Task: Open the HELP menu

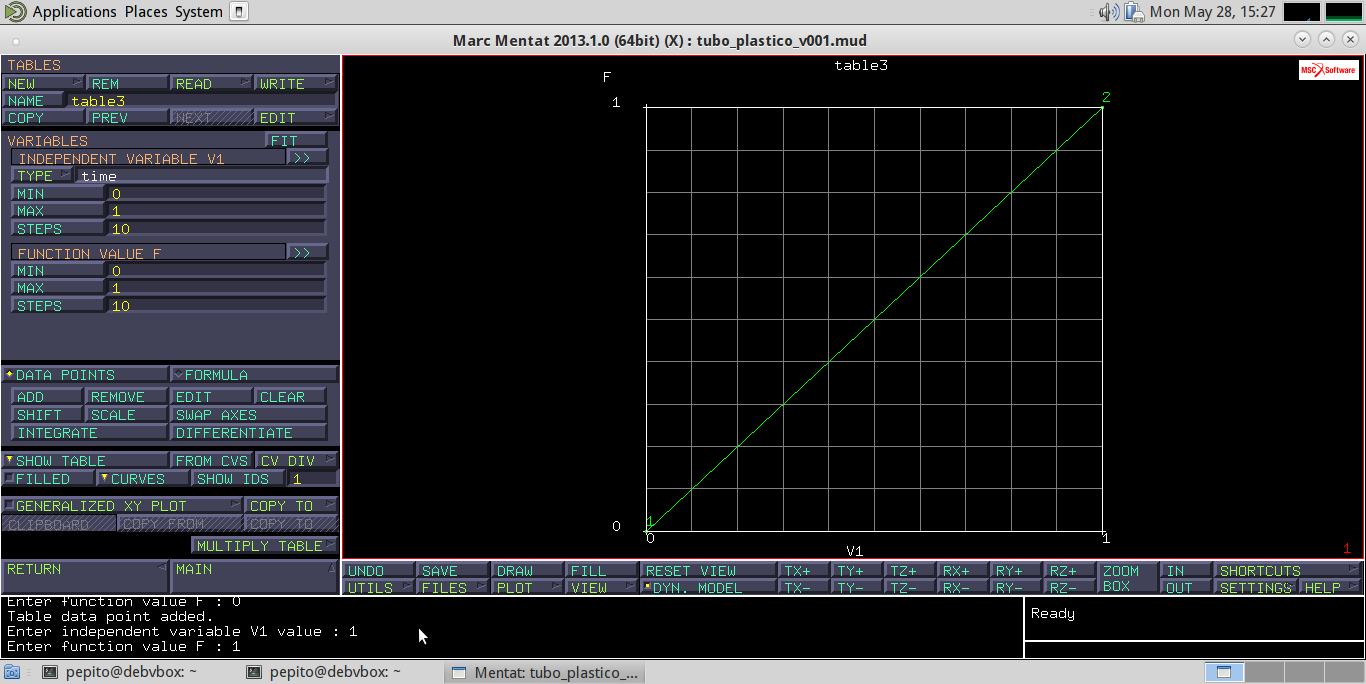Action: pyautogui.click(x=1331, y=588)
